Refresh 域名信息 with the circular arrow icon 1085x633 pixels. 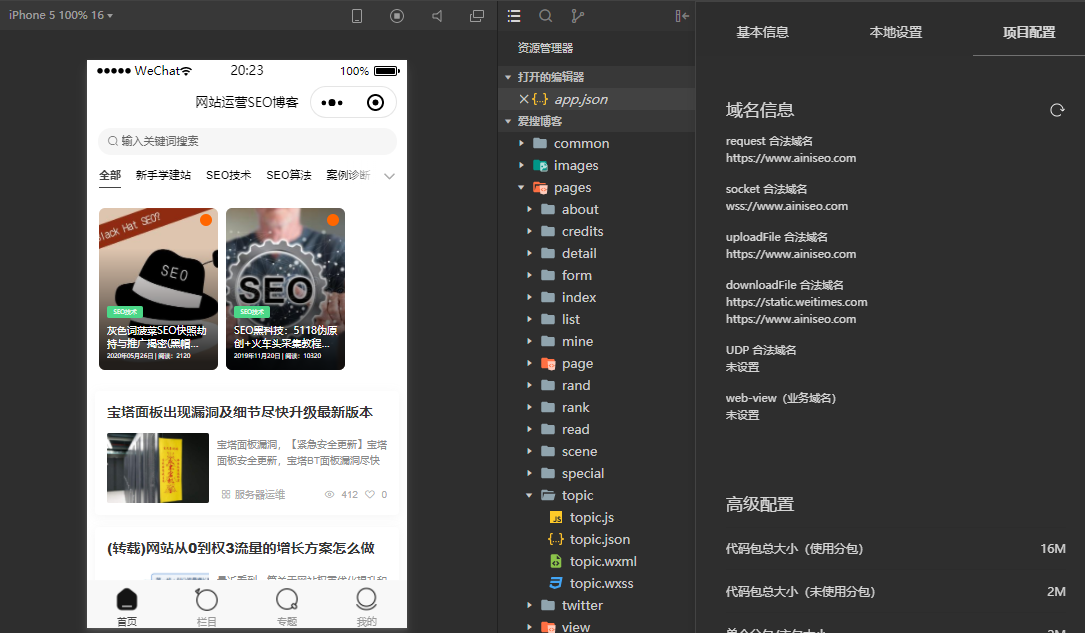point(1057,110)
